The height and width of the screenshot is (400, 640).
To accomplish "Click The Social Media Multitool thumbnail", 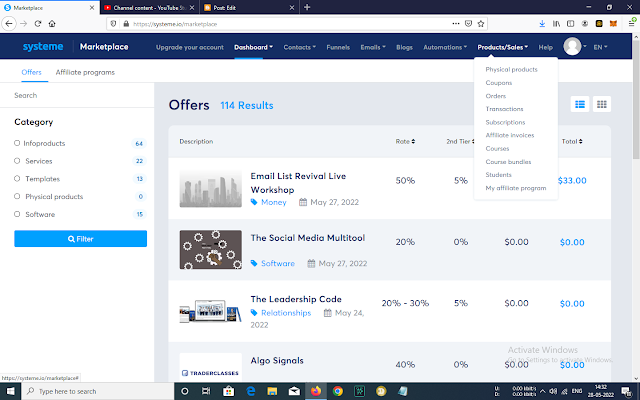I will coord(211,249).
